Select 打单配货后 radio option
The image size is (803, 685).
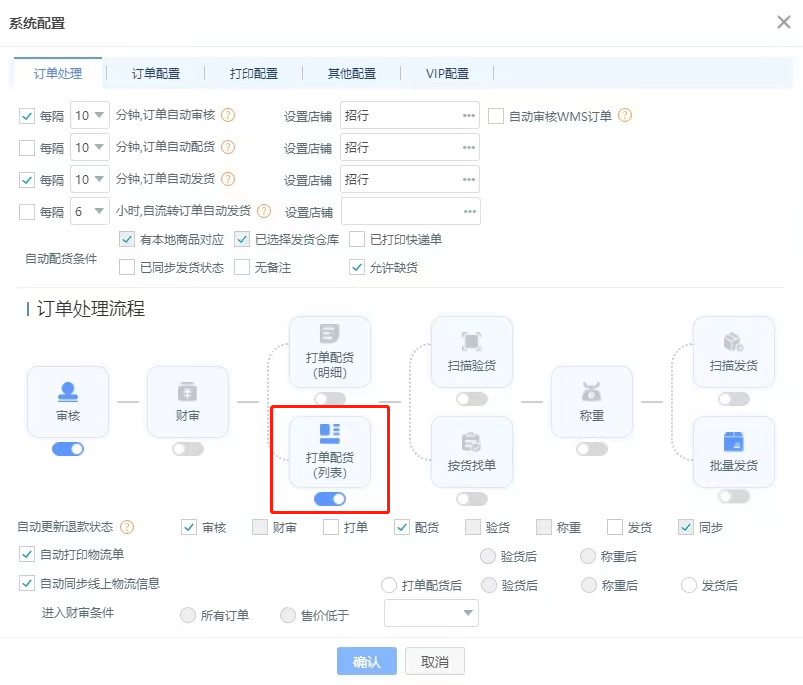(x=389, y=585)
